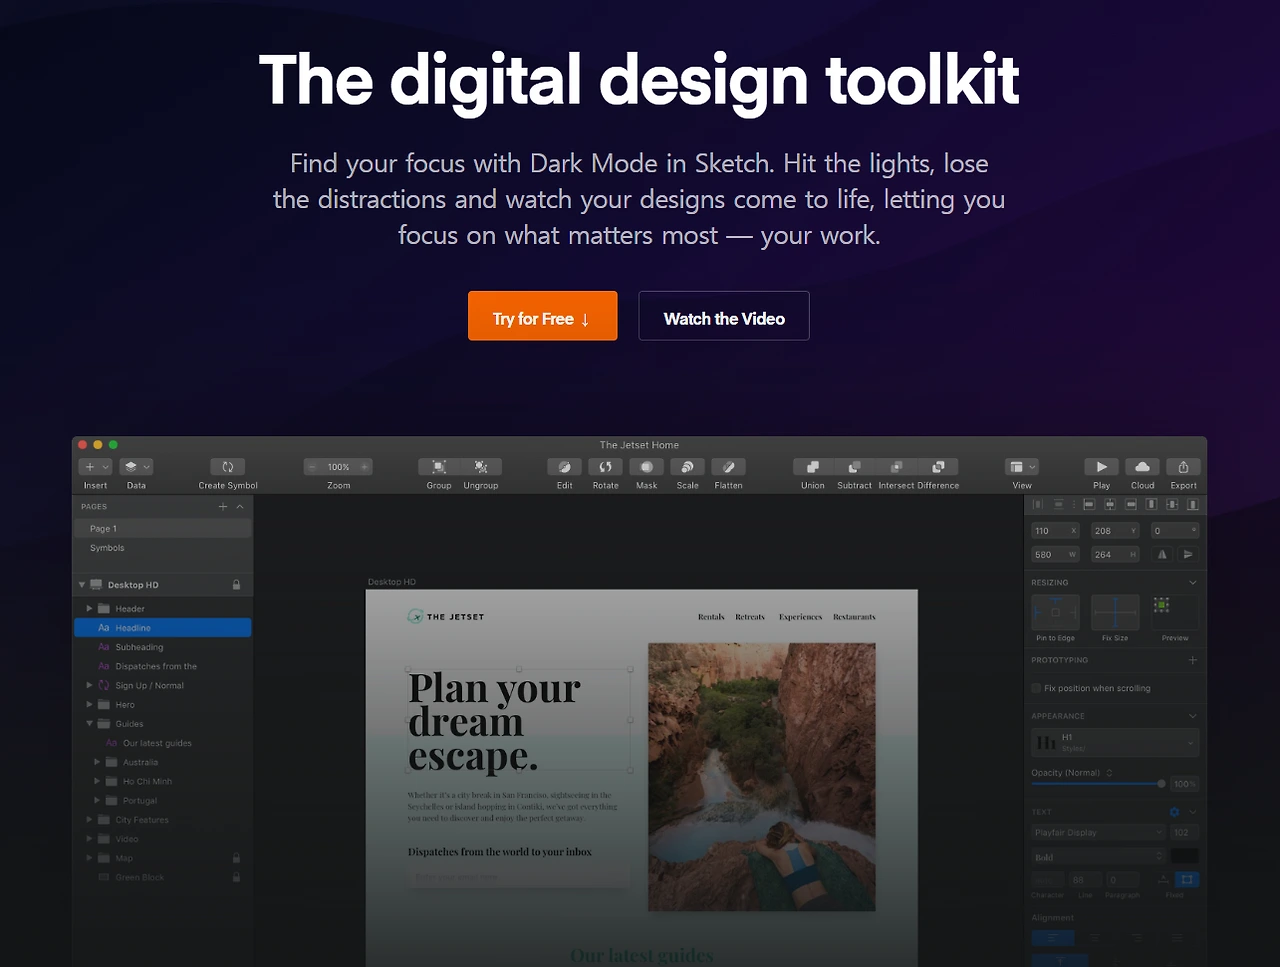The width and height of the screenshot is (1280, 967).
Task: Expand the Australia layer group
Action: coord(97,762)
